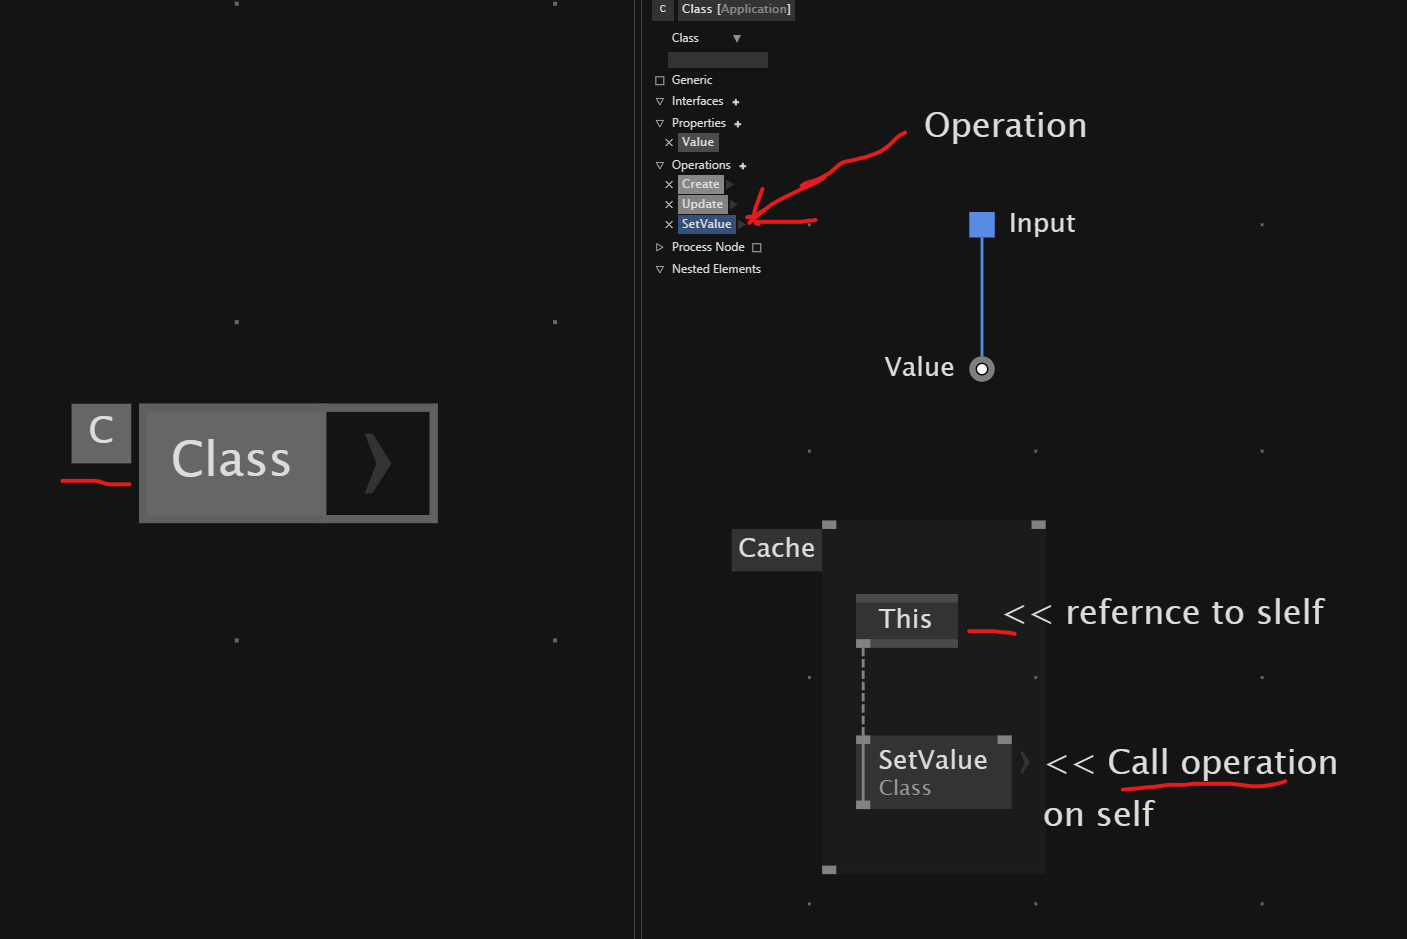Select the Update operation entry

702,204
